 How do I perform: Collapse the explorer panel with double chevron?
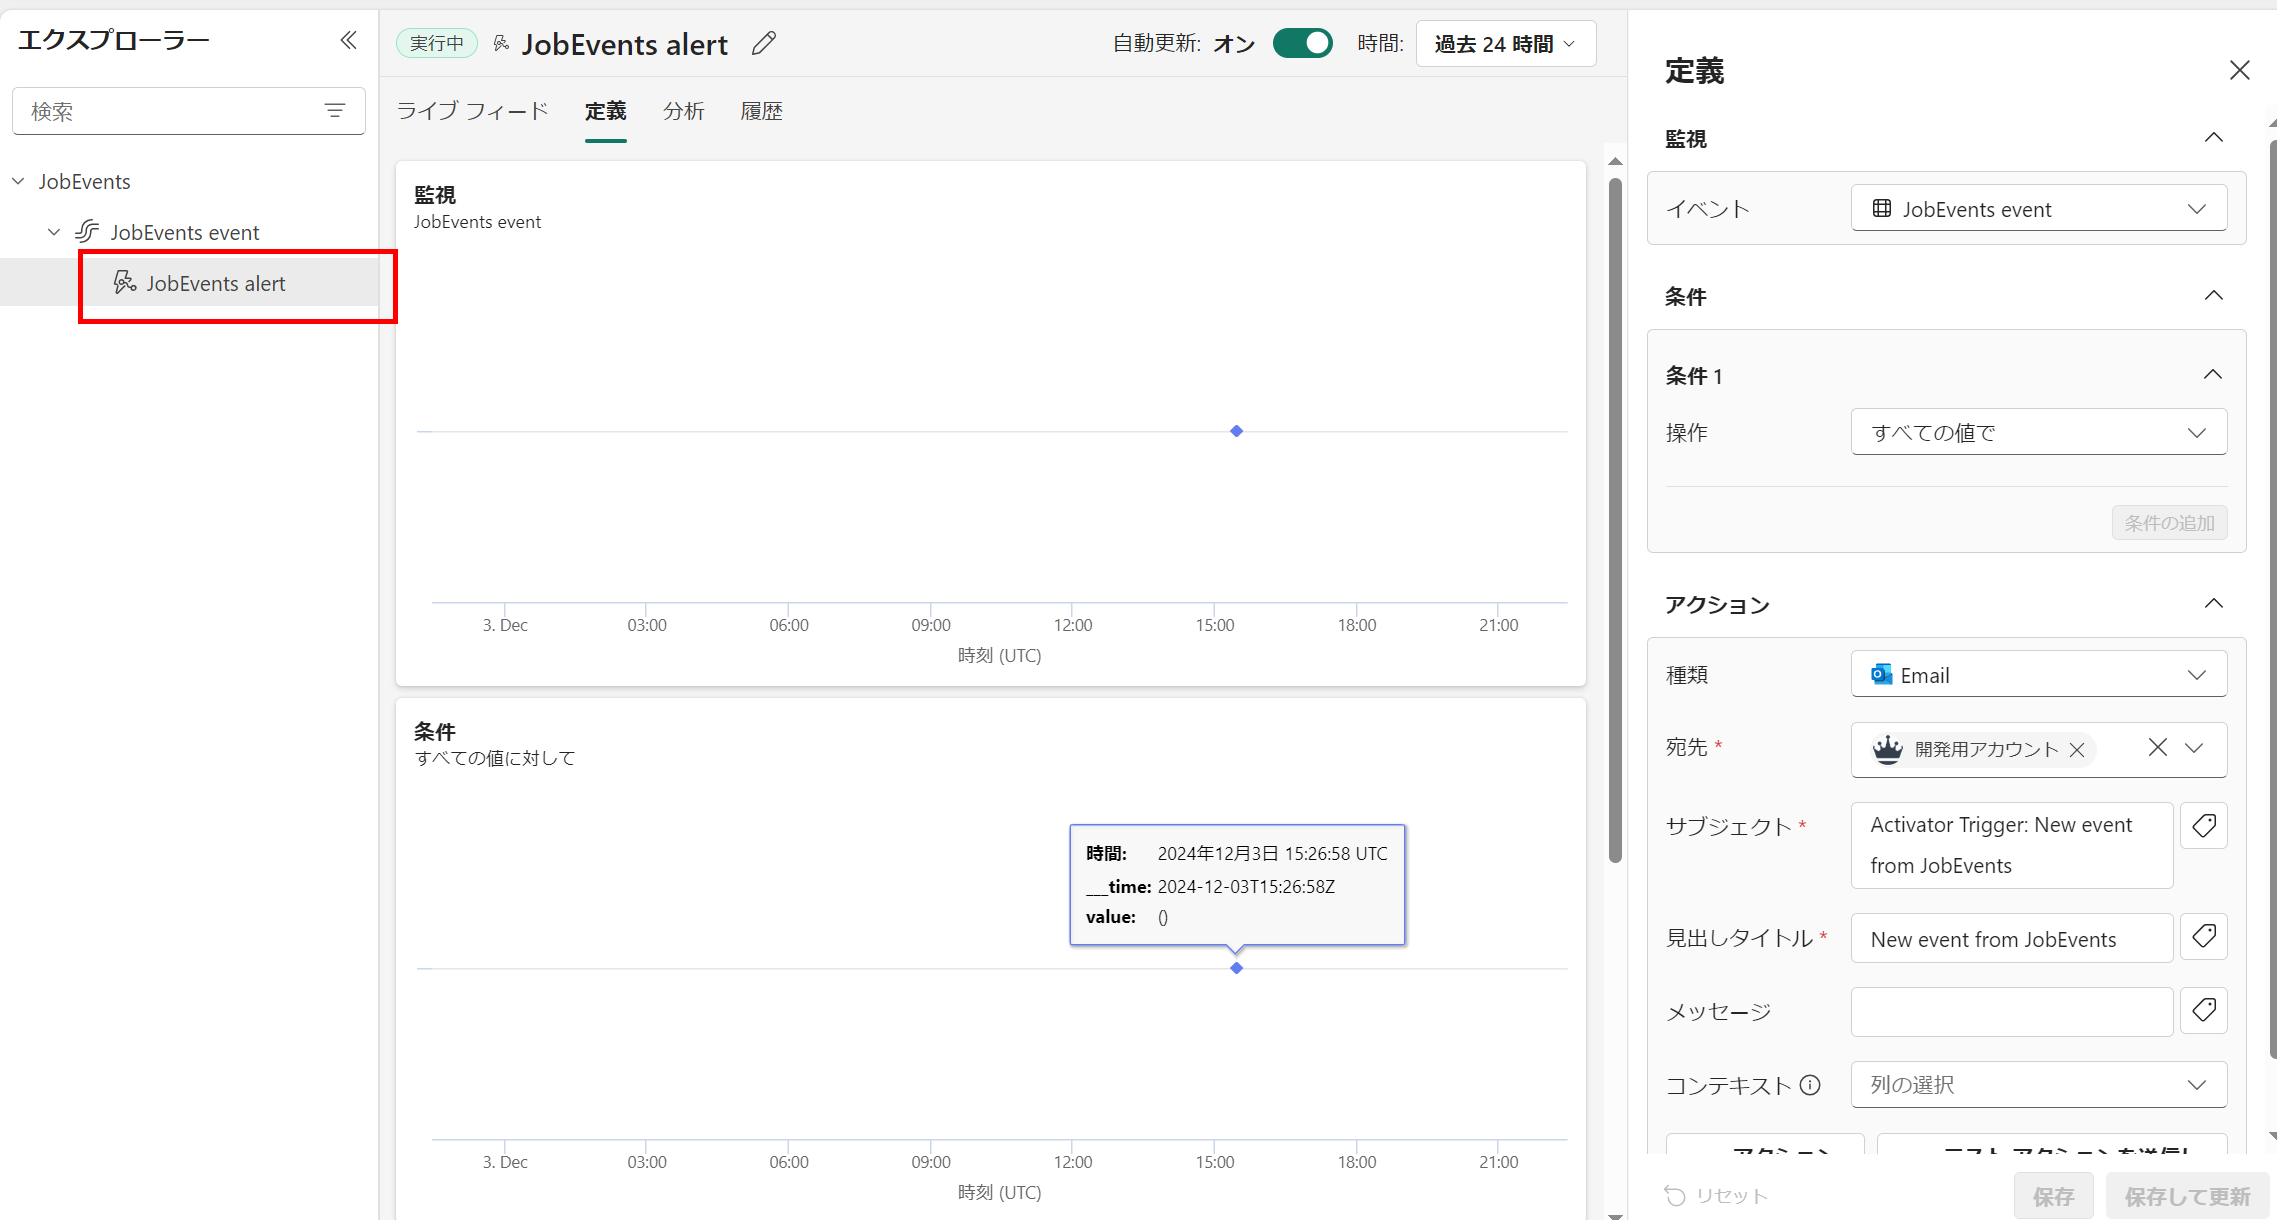348,40
